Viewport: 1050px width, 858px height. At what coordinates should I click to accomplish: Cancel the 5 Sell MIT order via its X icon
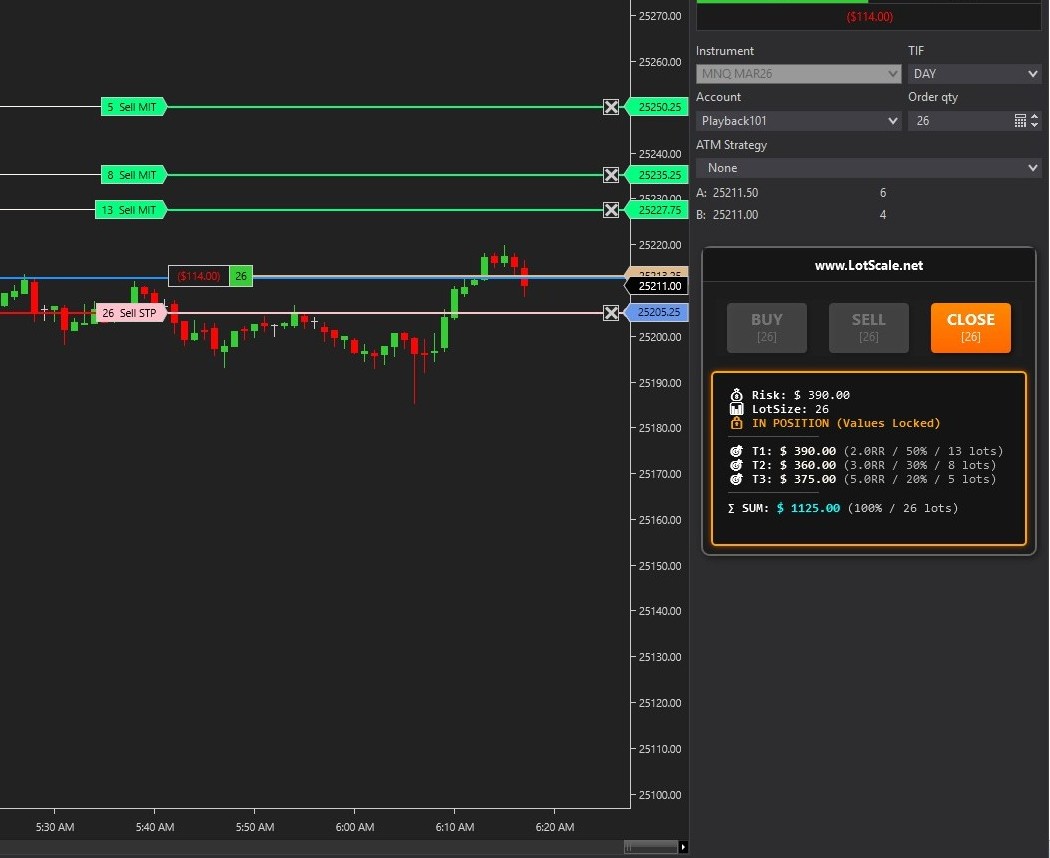click(611, 107)
